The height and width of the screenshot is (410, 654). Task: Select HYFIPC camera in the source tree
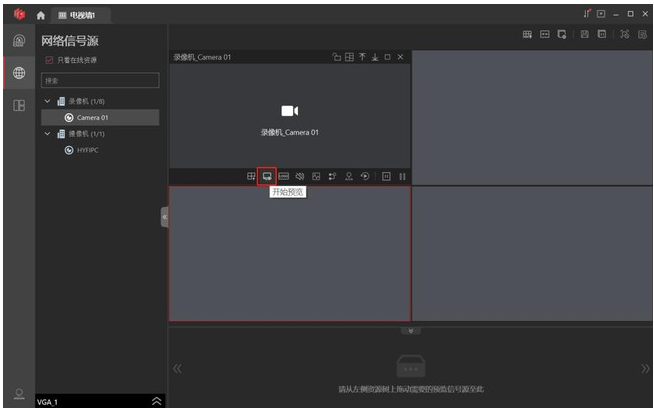point(86,149)
